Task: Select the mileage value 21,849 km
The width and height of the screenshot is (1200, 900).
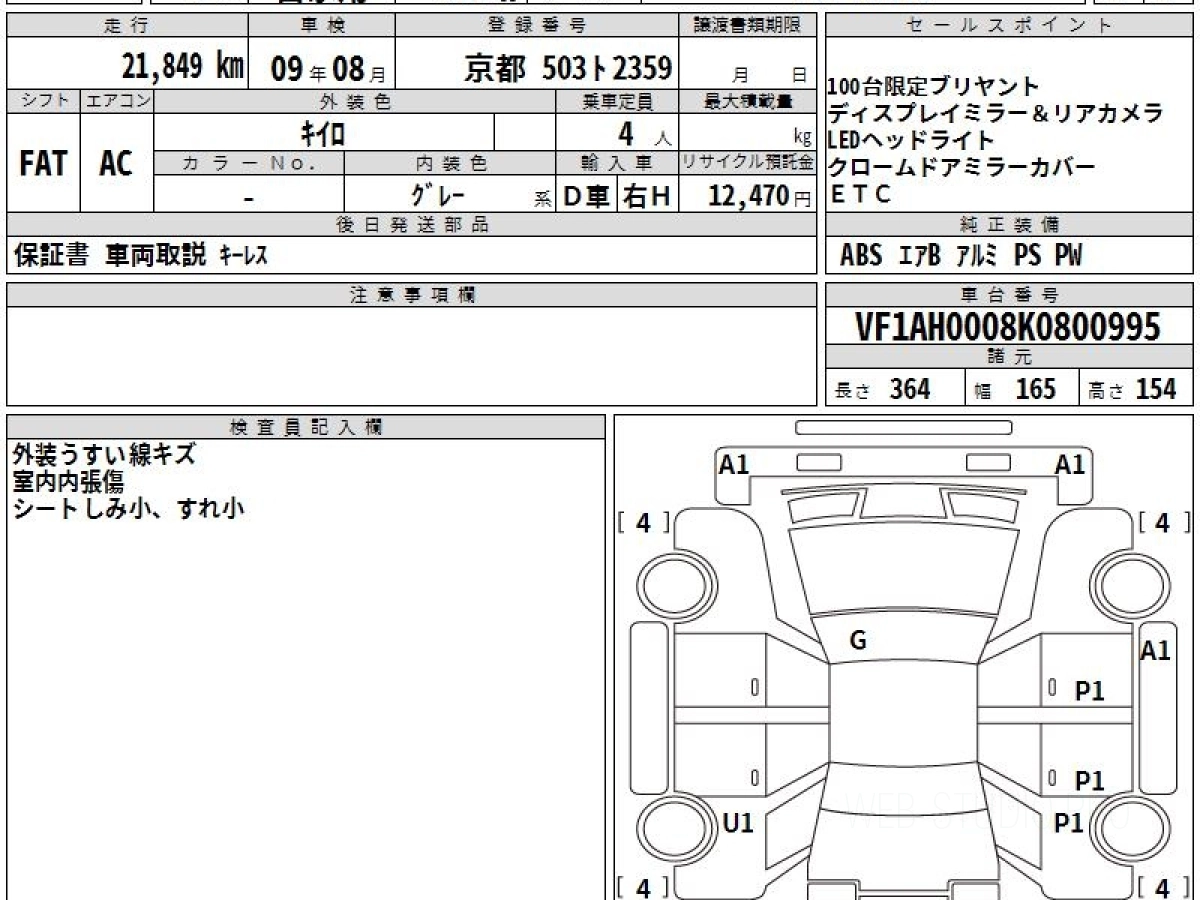Action: click(182, 67)
